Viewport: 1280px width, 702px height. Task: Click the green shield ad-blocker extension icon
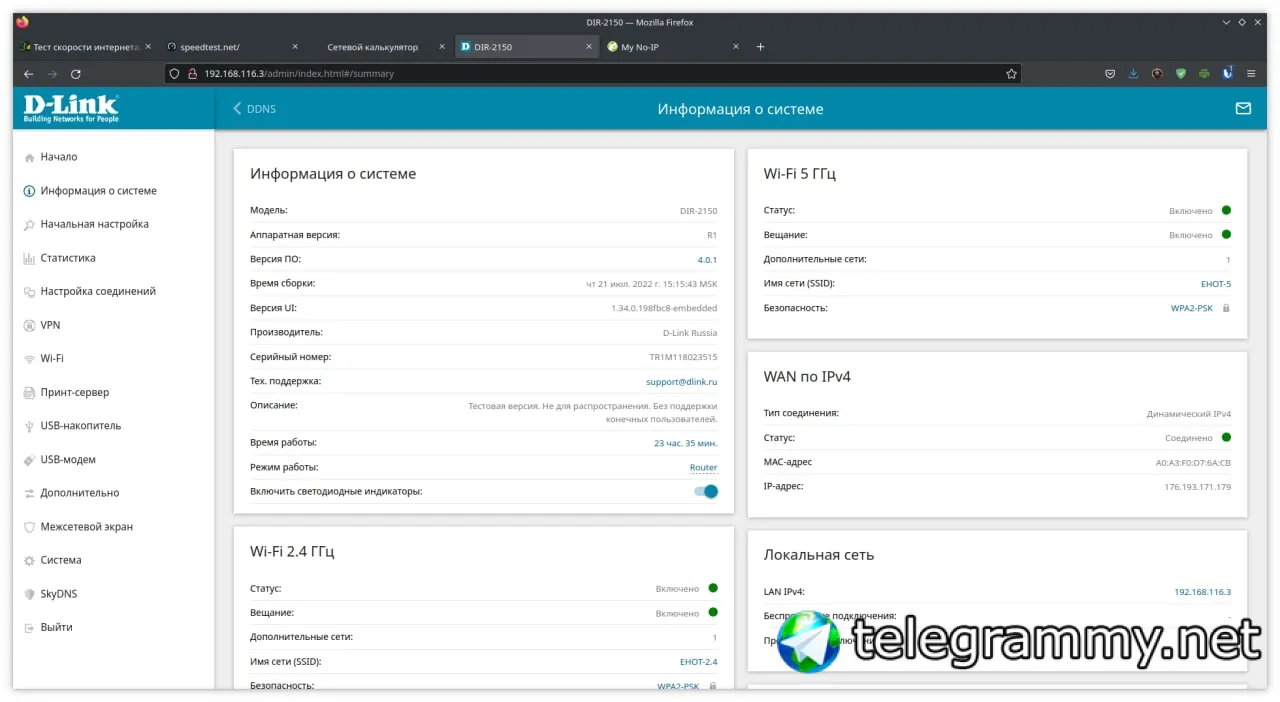1180,74
